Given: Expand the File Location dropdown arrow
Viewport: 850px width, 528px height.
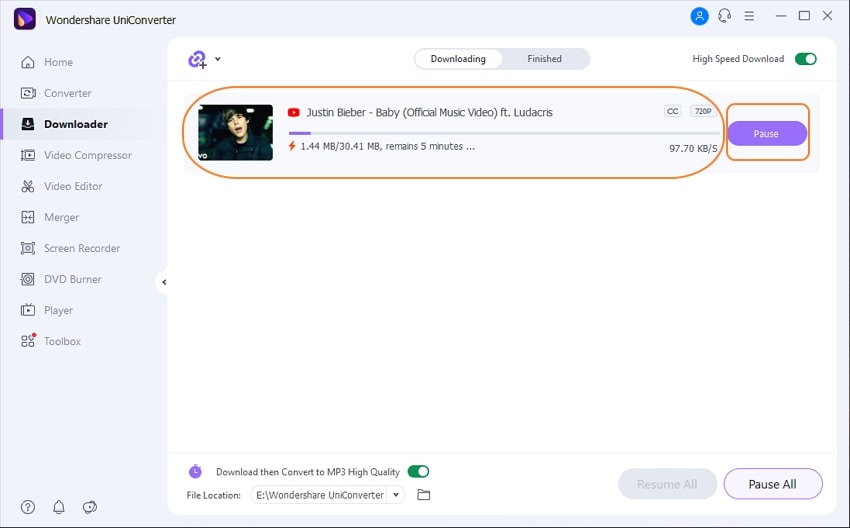Looking at the screenshot, I should (396, 494).
